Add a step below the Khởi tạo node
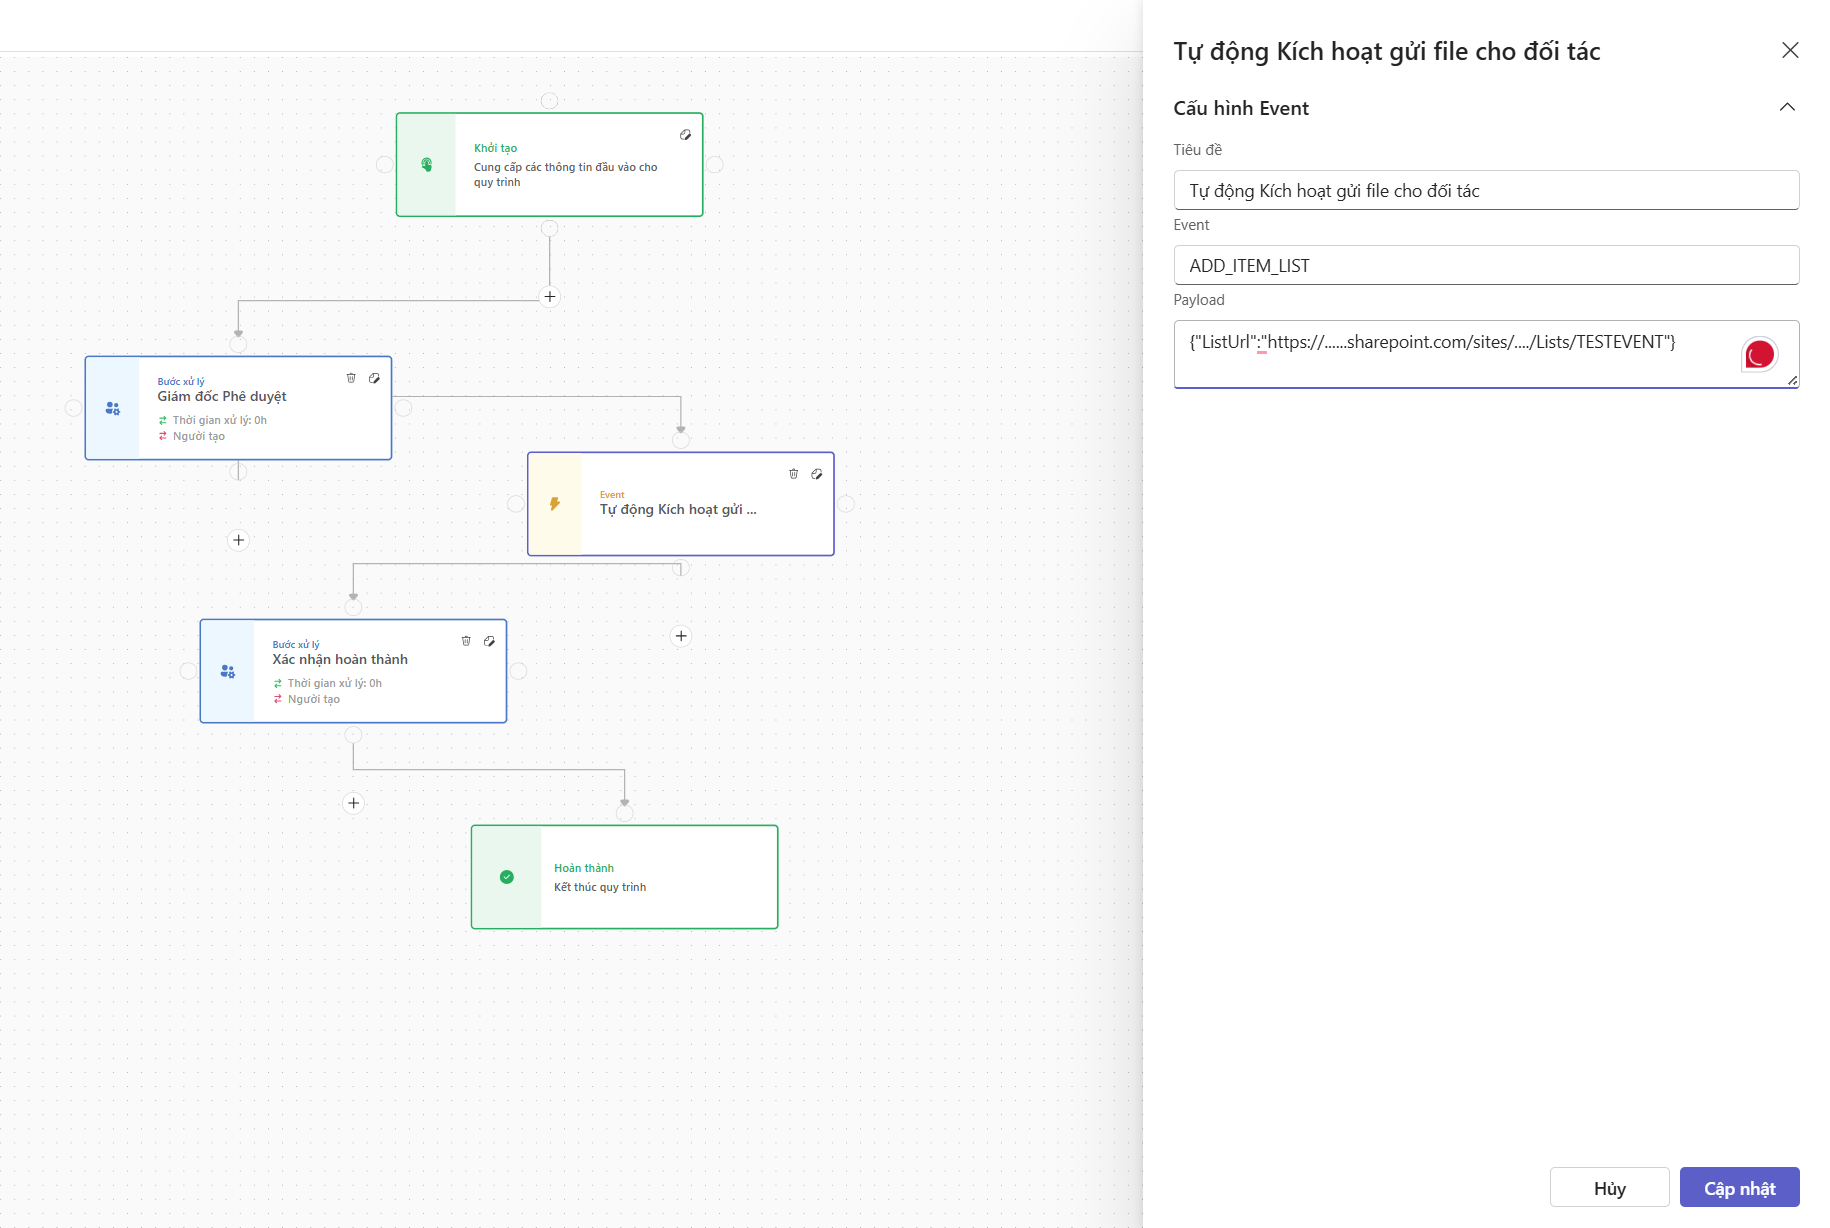The image size is (1830, 1228). tap(550, 297)
